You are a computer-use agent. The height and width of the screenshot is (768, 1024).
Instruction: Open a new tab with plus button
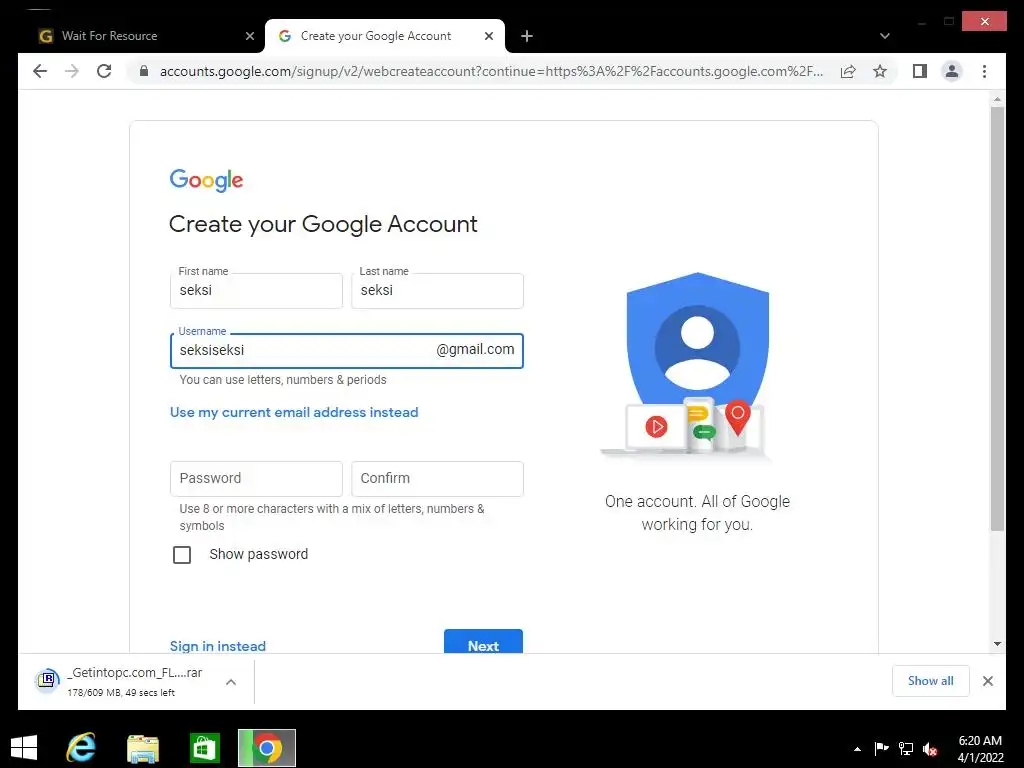526,37
